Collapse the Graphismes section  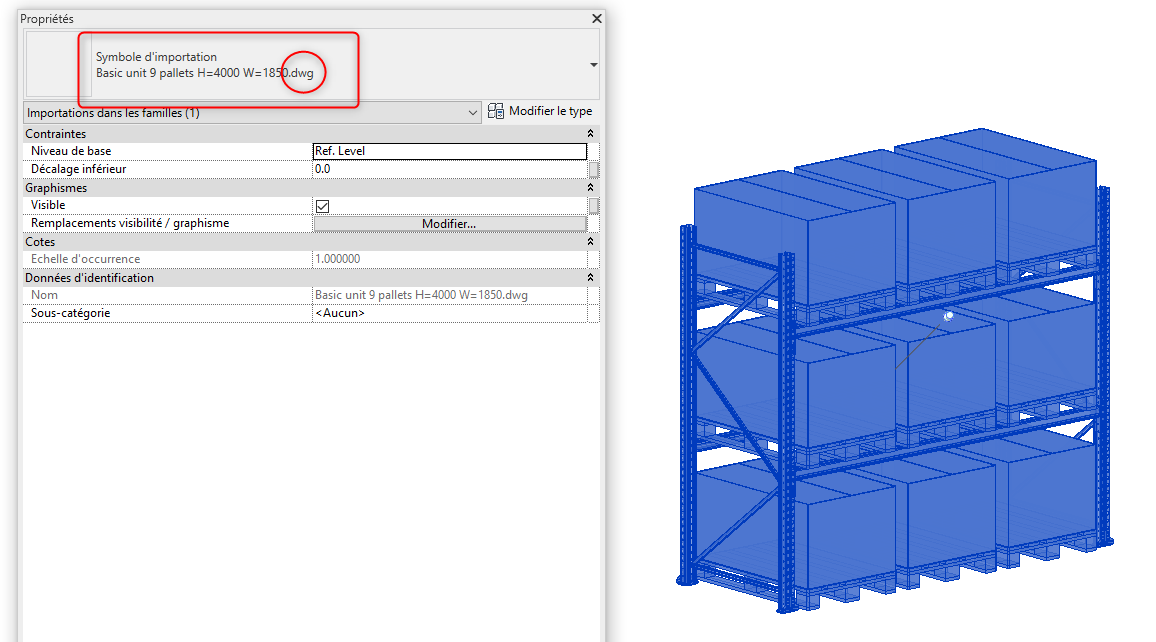point(590,188)
